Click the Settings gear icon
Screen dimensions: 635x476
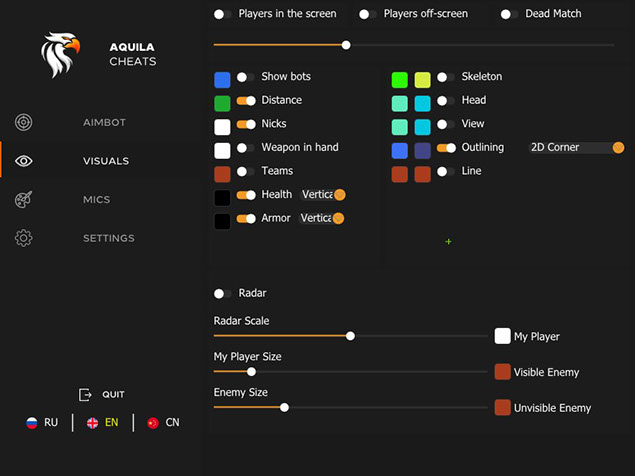tap(24, 238)
